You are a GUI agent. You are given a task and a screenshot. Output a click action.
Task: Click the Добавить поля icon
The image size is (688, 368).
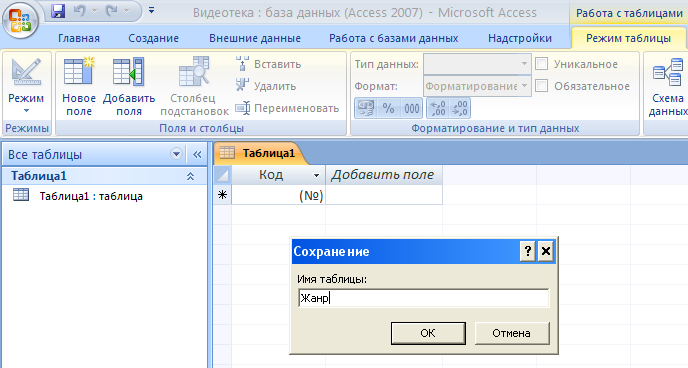point(129,71)
